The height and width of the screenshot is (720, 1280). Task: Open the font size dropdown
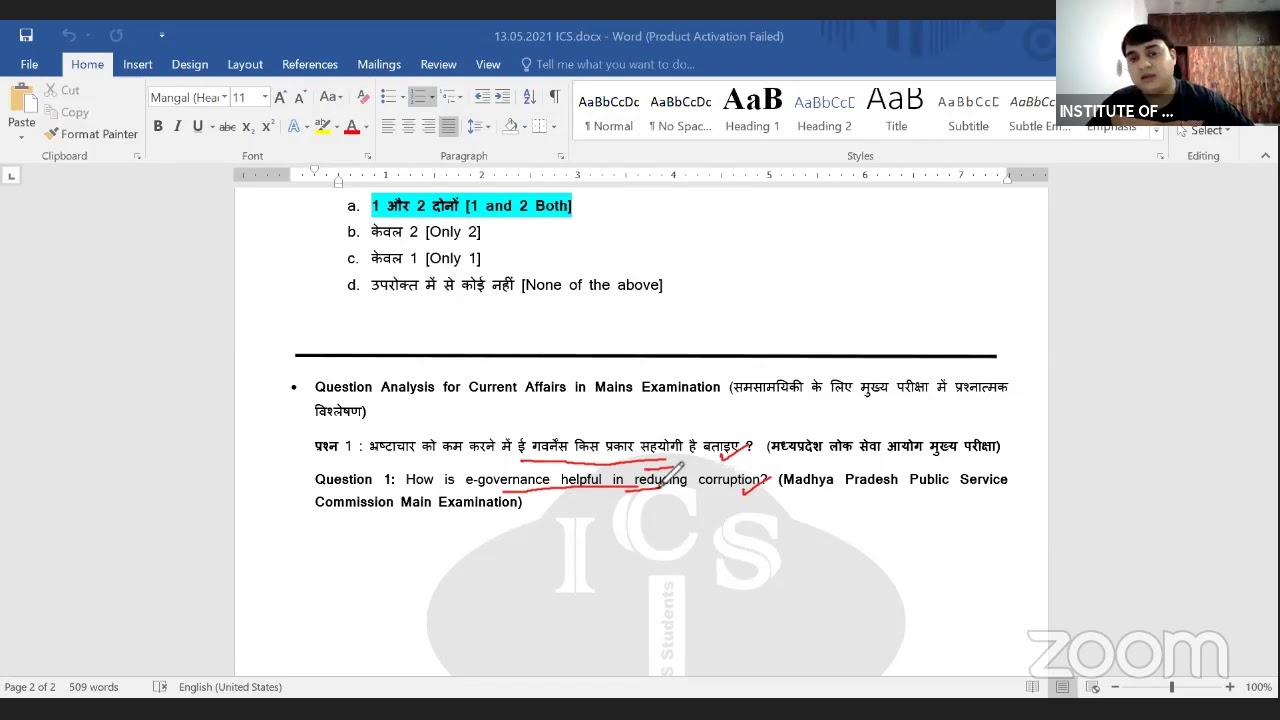point(264,97)
